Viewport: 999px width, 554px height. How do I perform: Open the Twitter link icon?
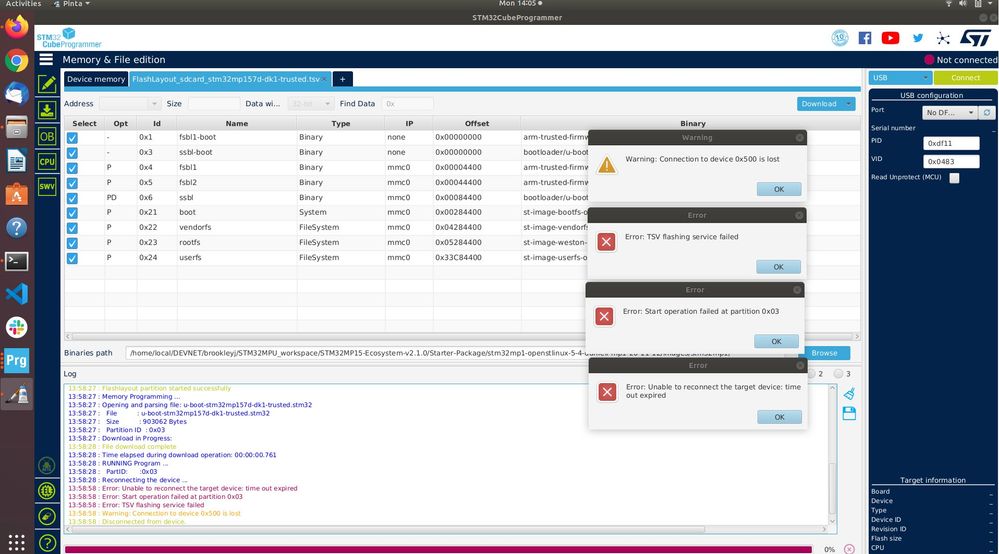(x=917, y=38)
